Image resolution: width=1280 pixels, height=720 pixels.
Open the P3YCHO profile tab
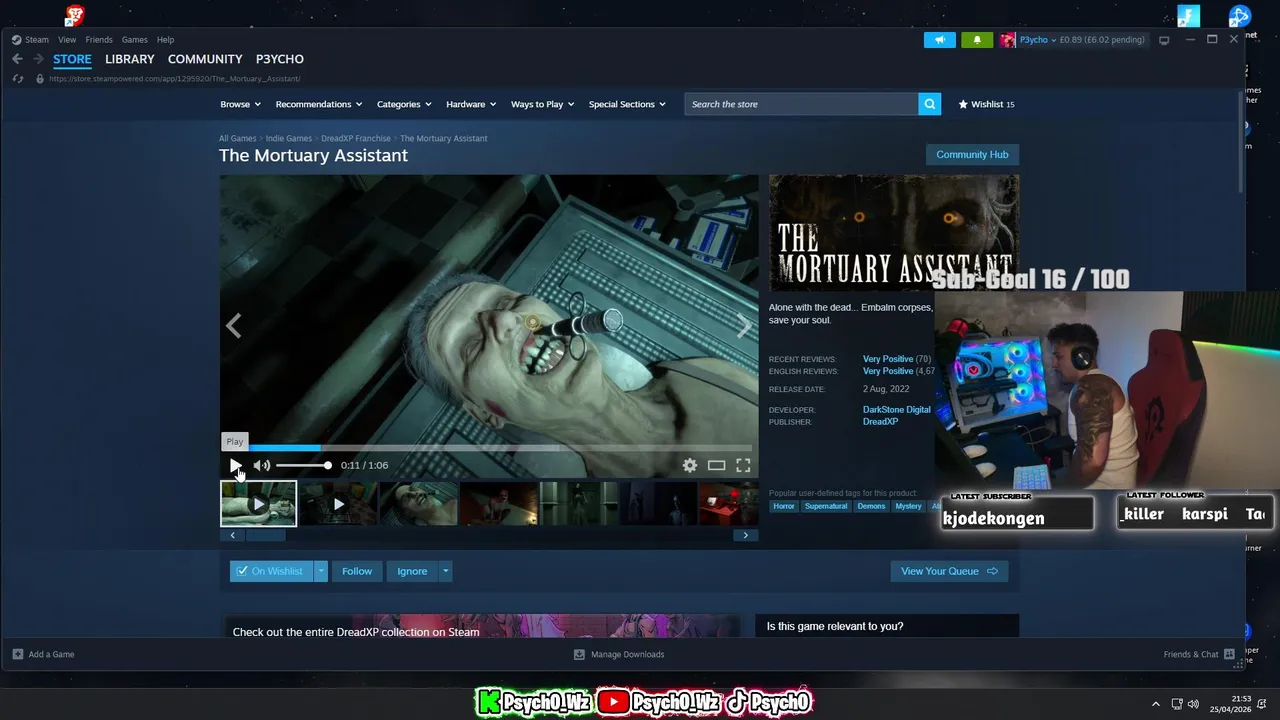[x=280, y=59]
